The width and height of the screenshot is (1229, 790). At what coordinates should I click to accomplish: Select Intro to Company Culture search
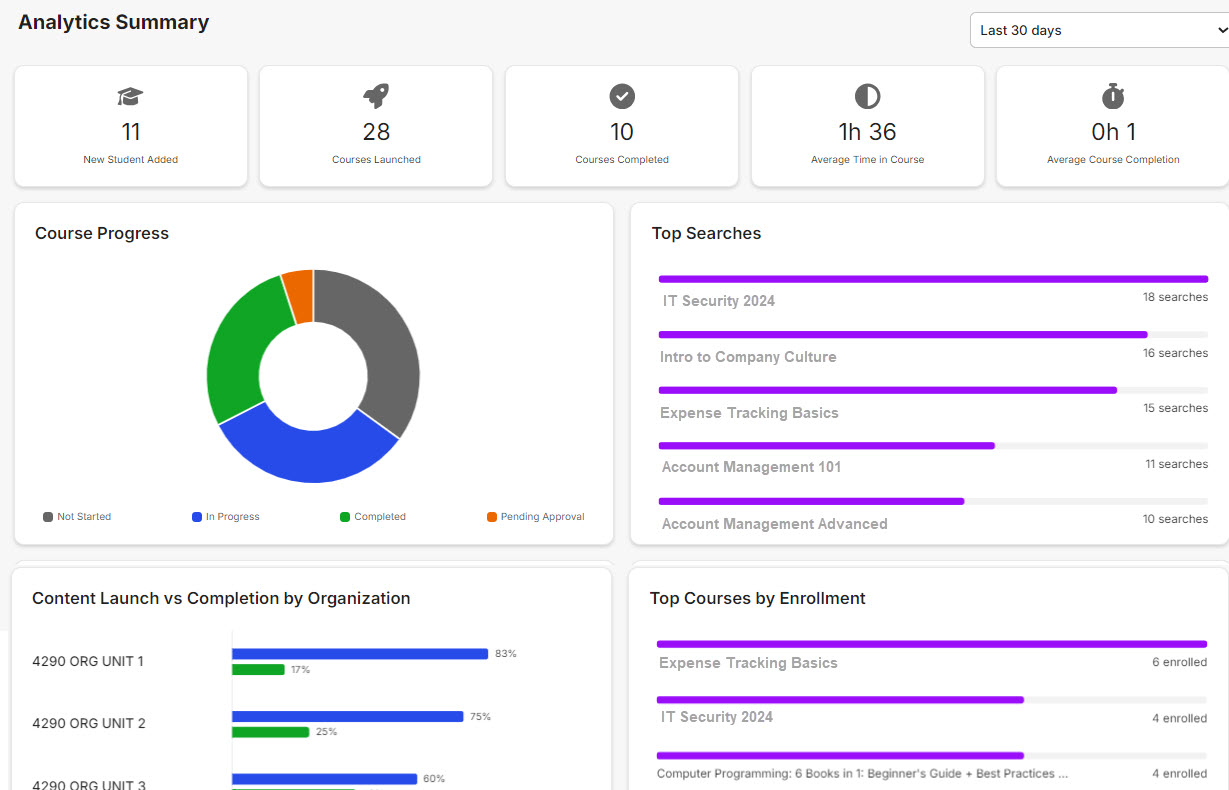[x=748, y=357]
